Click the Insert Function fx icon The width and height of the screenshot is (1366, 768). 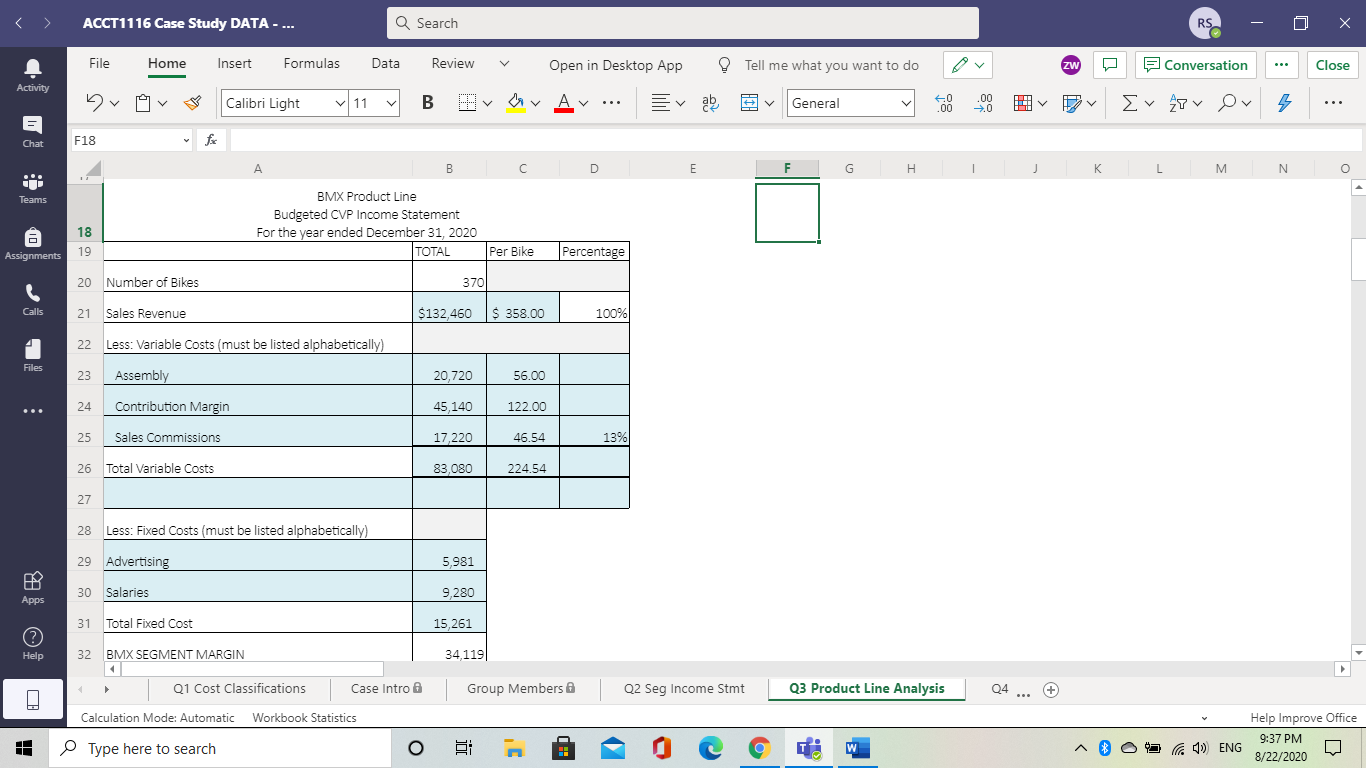point(210,139)
